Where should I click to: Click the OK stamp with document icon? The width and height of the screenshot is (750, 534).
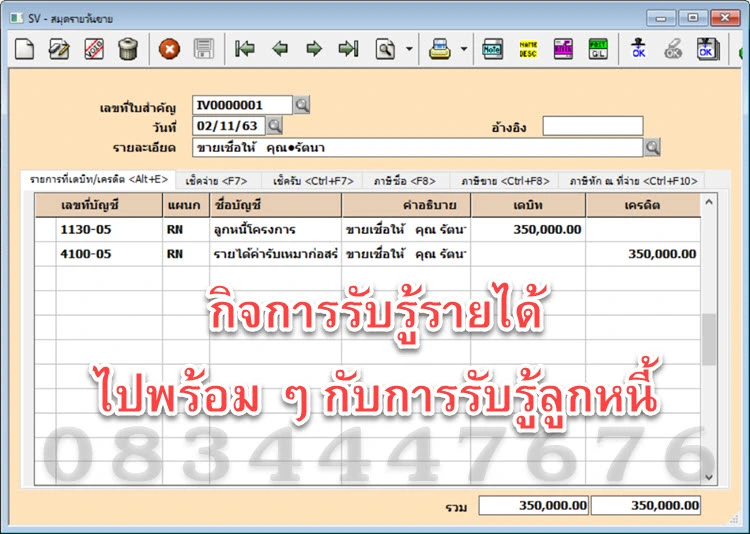click(x=708, y=49)
